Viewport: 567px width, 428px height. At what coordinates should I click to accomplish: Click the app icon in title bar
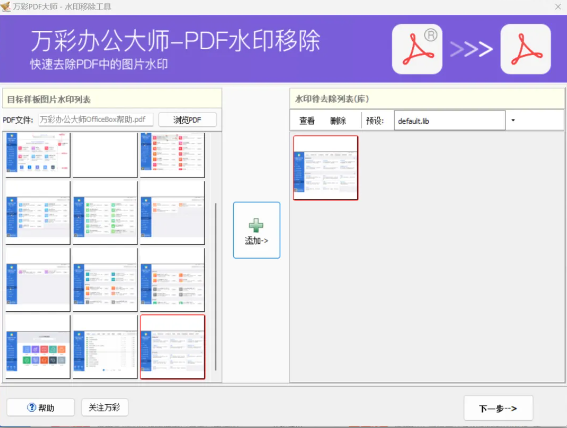pos(5,7)
